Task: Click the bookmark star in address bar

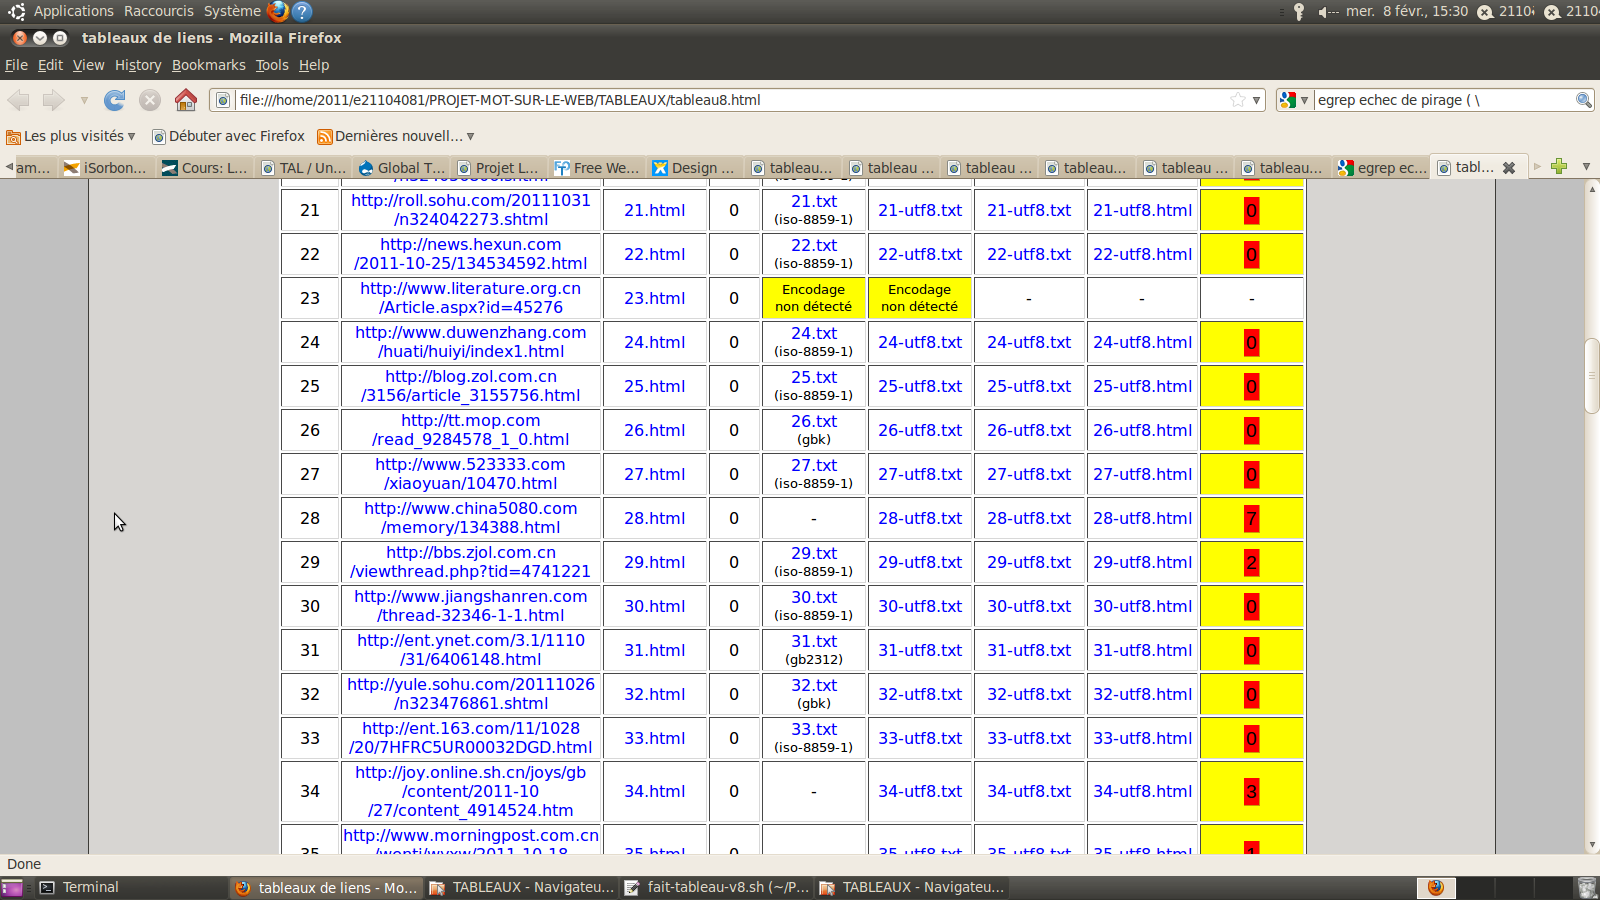Action: pos(1238,100)
